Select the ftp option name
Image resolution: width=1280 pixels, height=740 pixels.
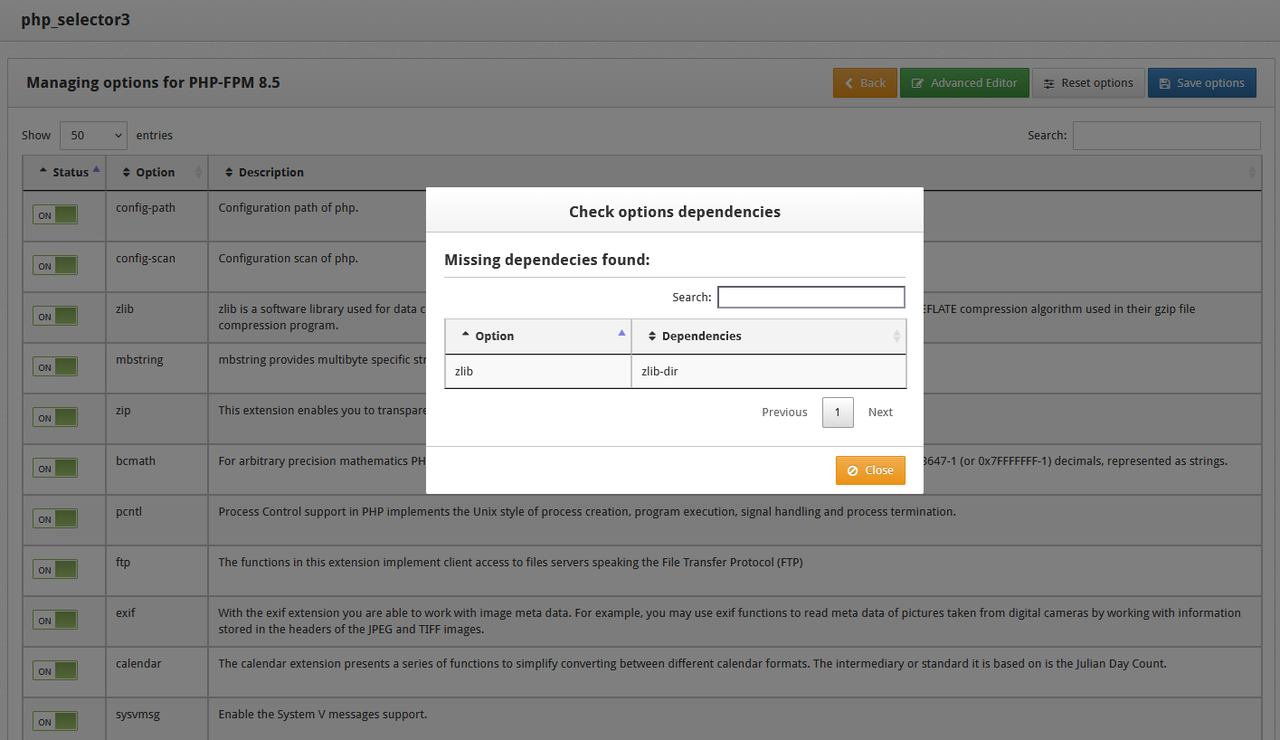[x=123, y=562]
